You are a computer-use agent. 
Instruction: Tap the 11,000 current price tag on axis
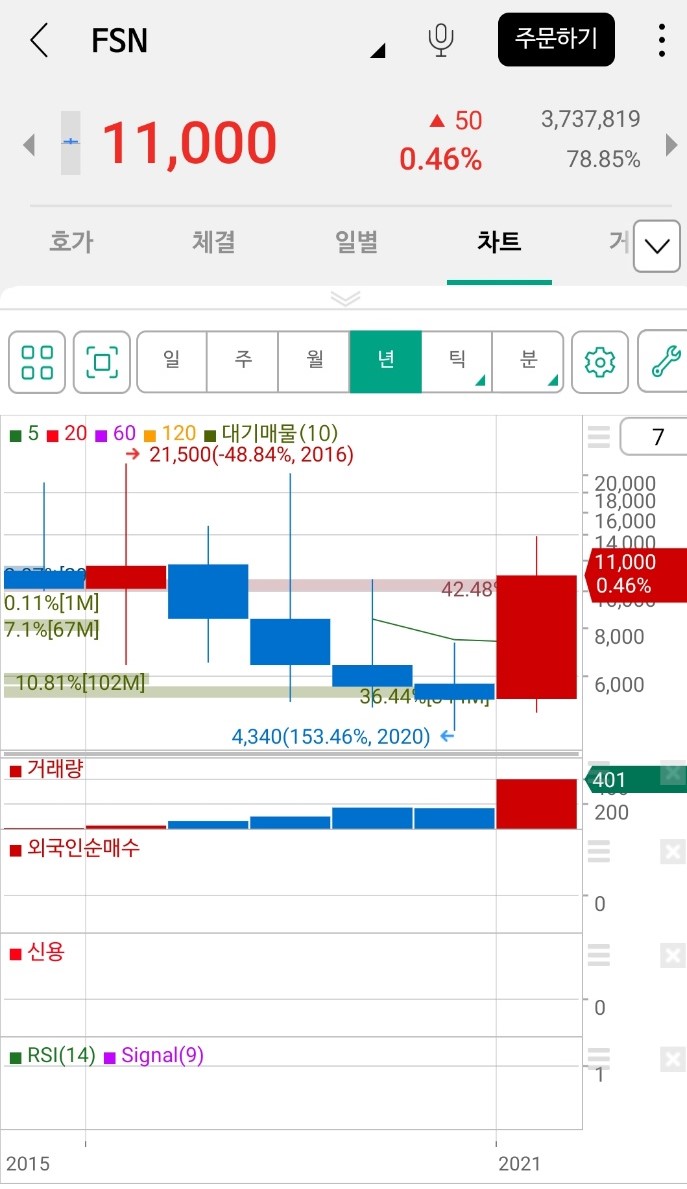coord(635,574)
